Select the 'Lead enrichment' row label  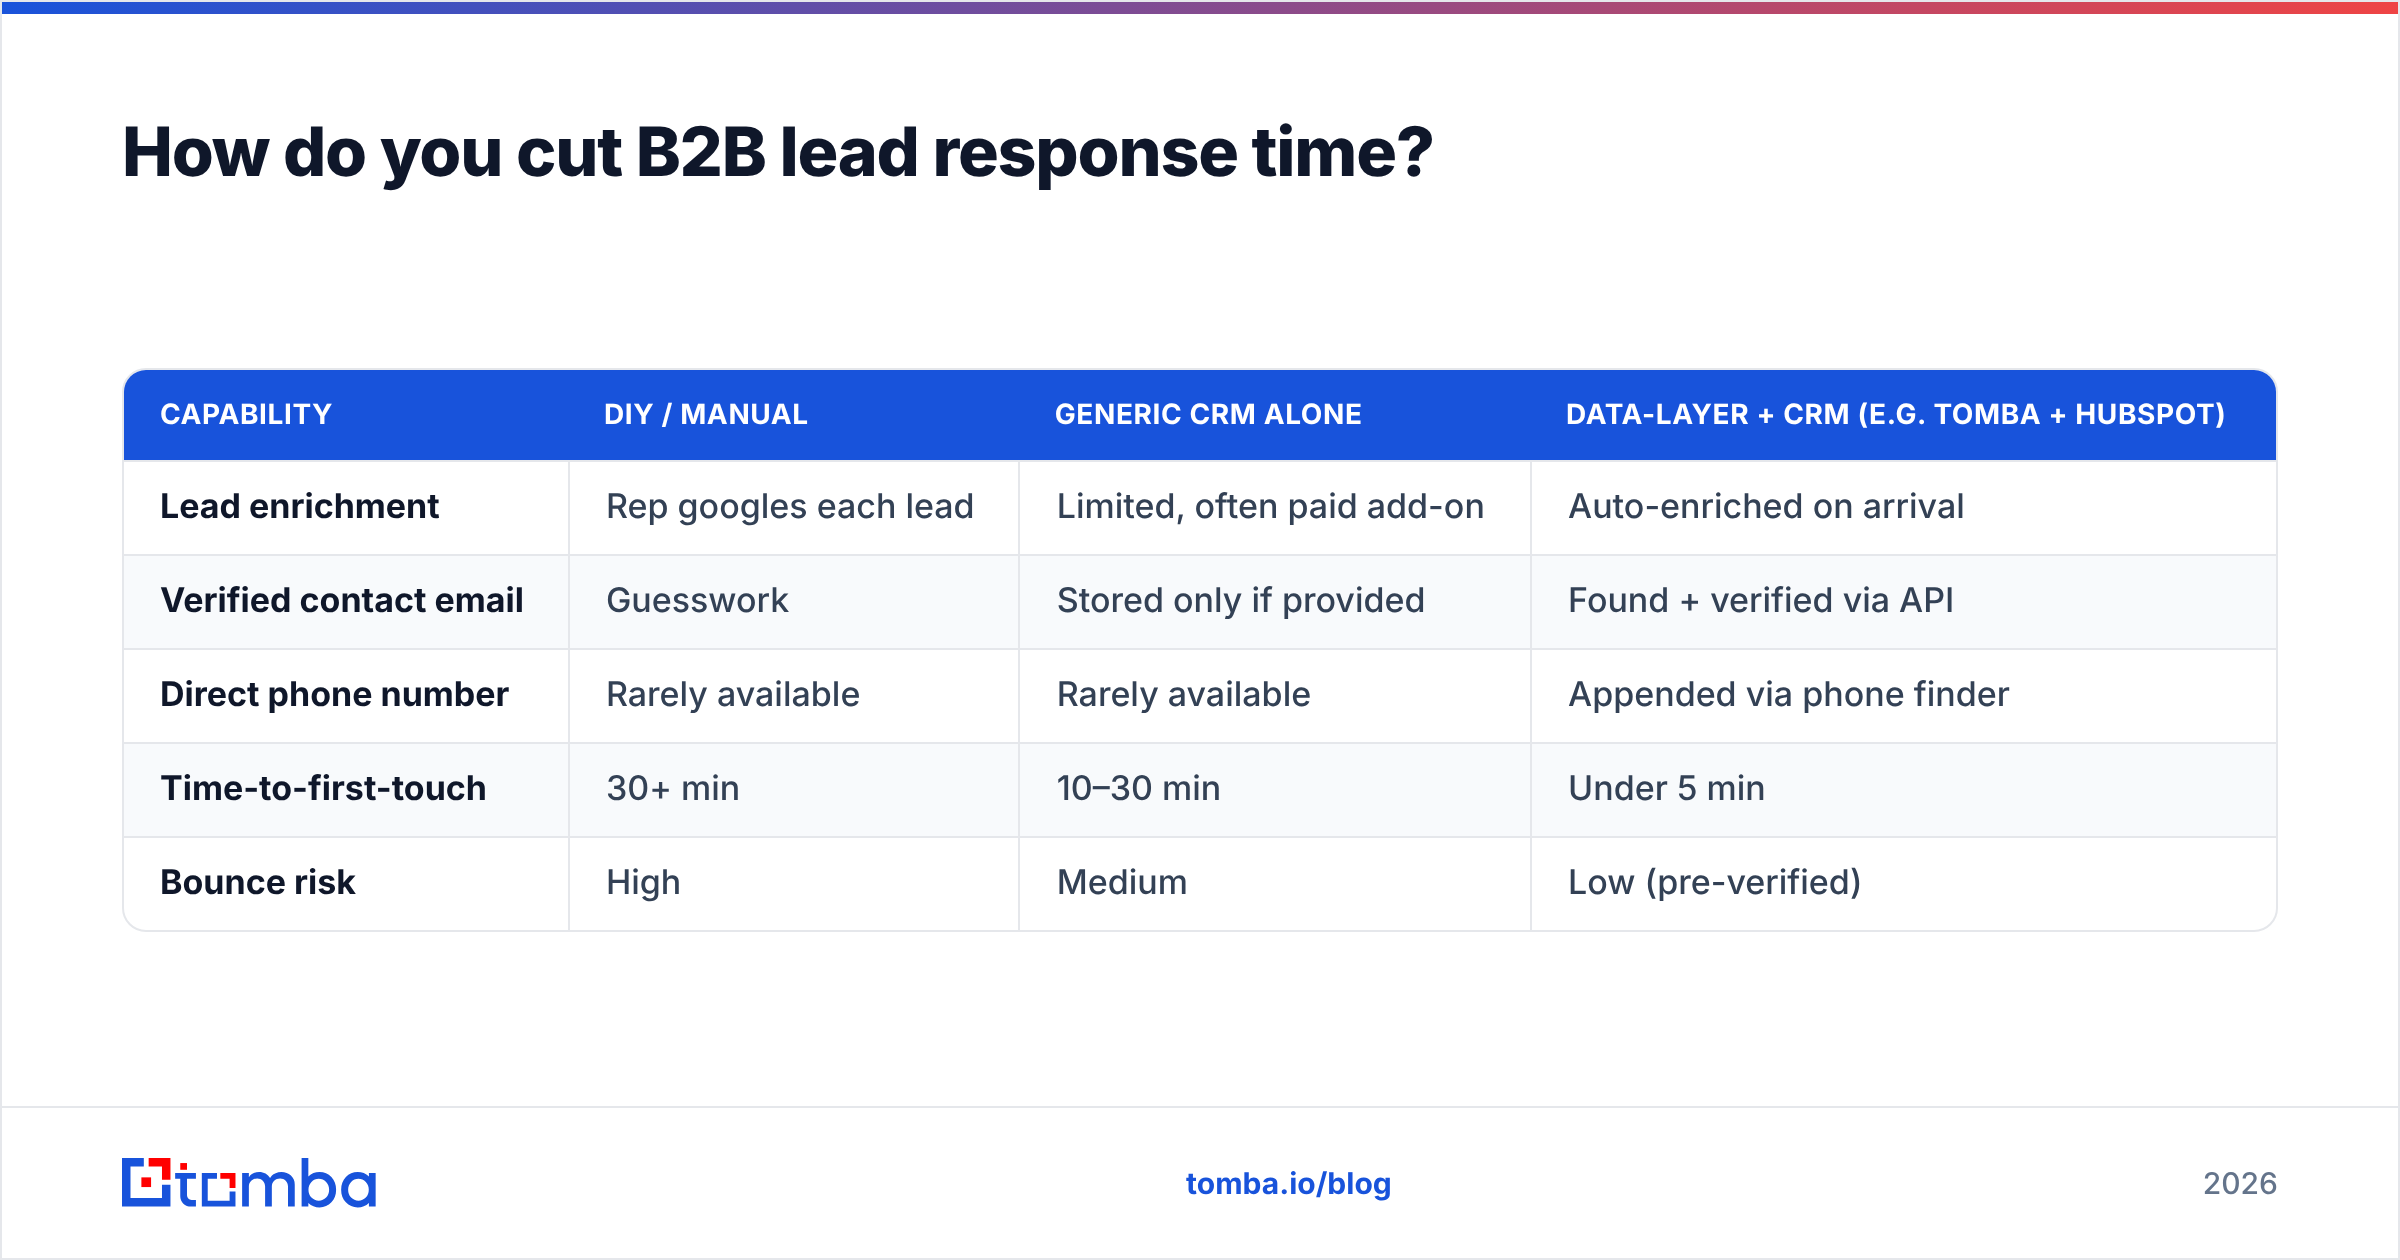[300, 507]
